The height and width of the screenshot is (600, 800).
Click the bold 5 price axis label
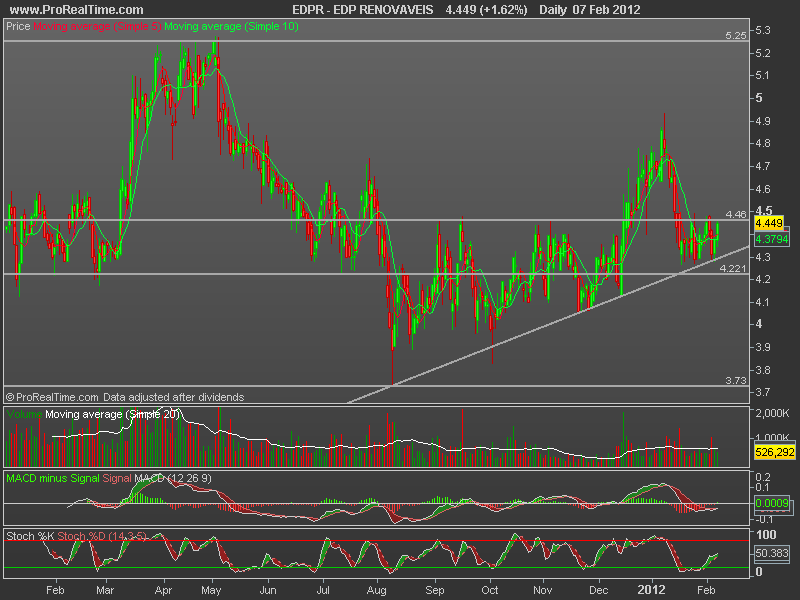tap(759, 97)
